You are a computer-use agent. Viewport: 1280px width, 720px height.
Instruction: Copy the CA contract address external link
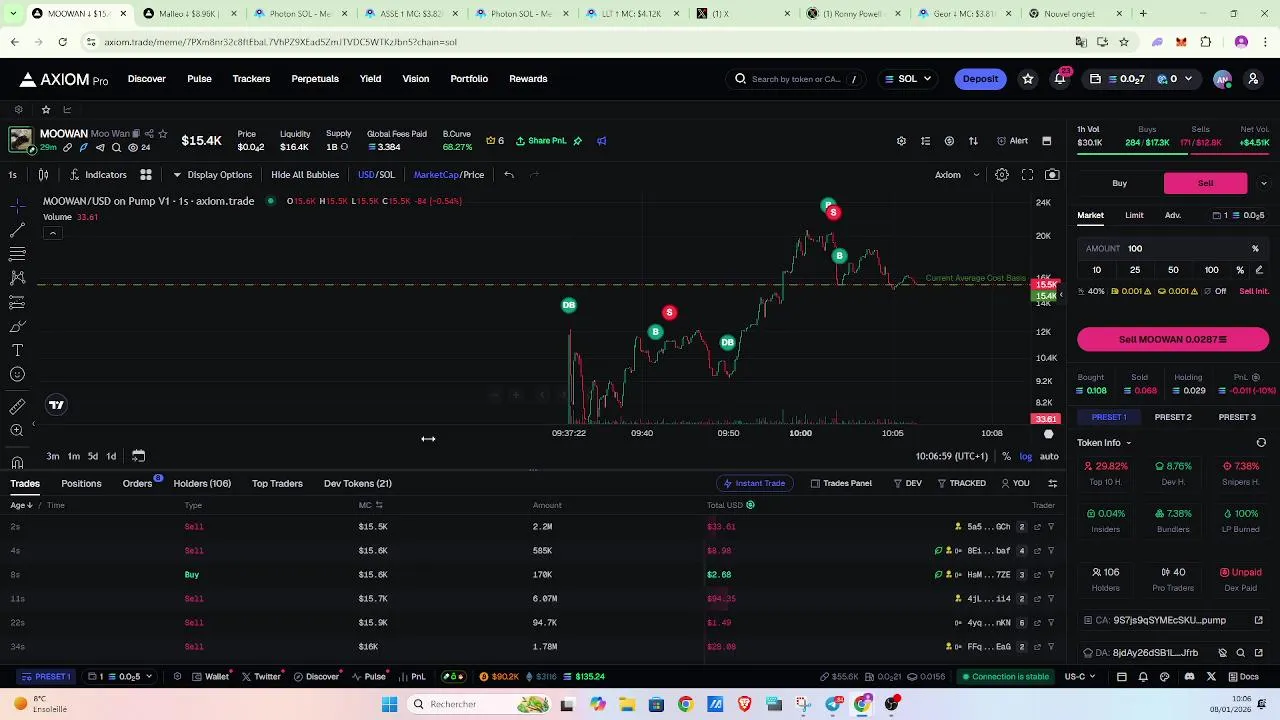coord(1259,620)
